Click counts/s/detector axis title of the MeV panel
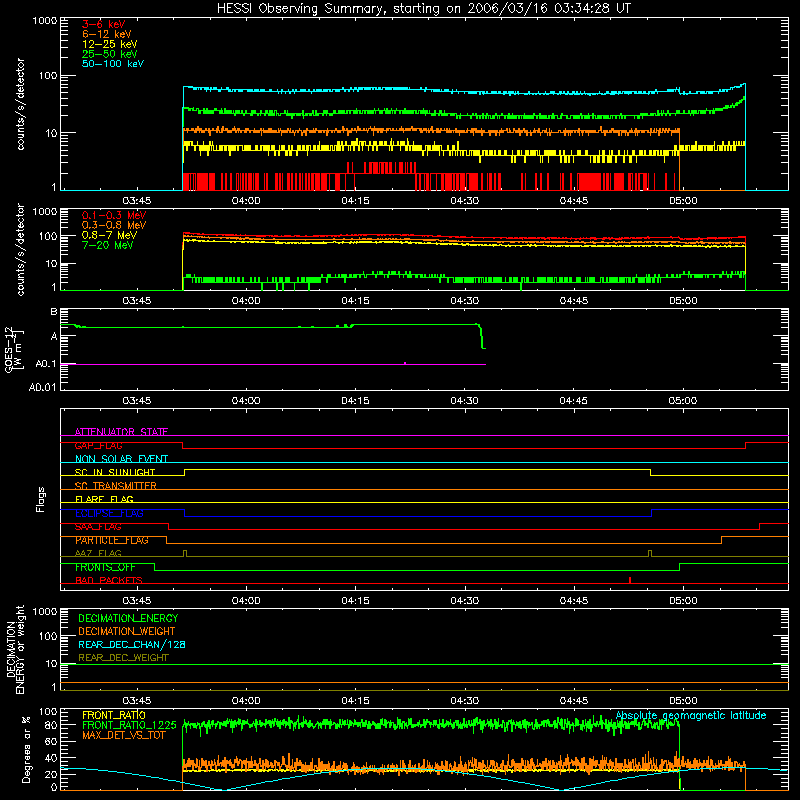800x800 pixels. pos(20,249)
